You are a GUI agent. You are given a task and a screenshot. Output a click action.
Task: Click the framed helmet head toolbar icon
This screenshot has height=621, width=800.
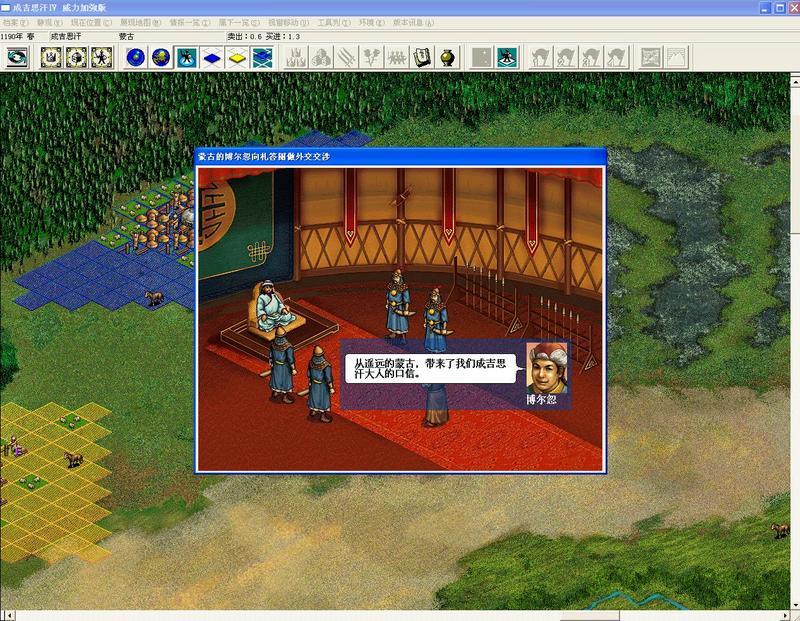tap(77, 57)
